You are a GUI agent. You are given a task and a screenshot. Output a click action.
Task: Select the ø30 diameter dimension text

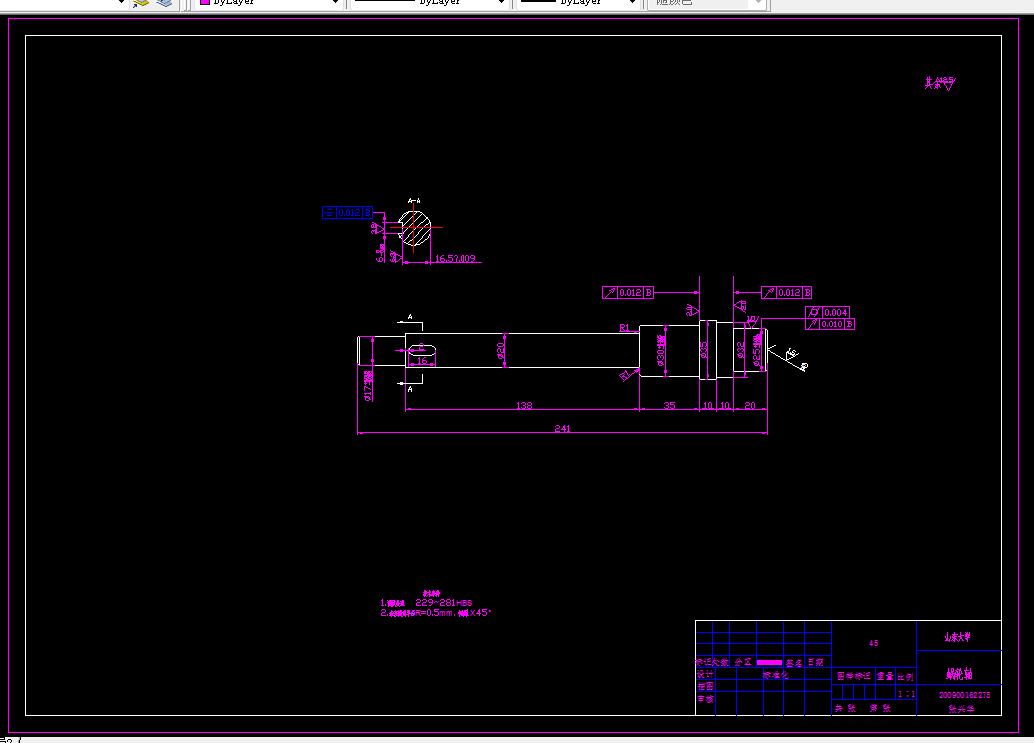(661, 350)
